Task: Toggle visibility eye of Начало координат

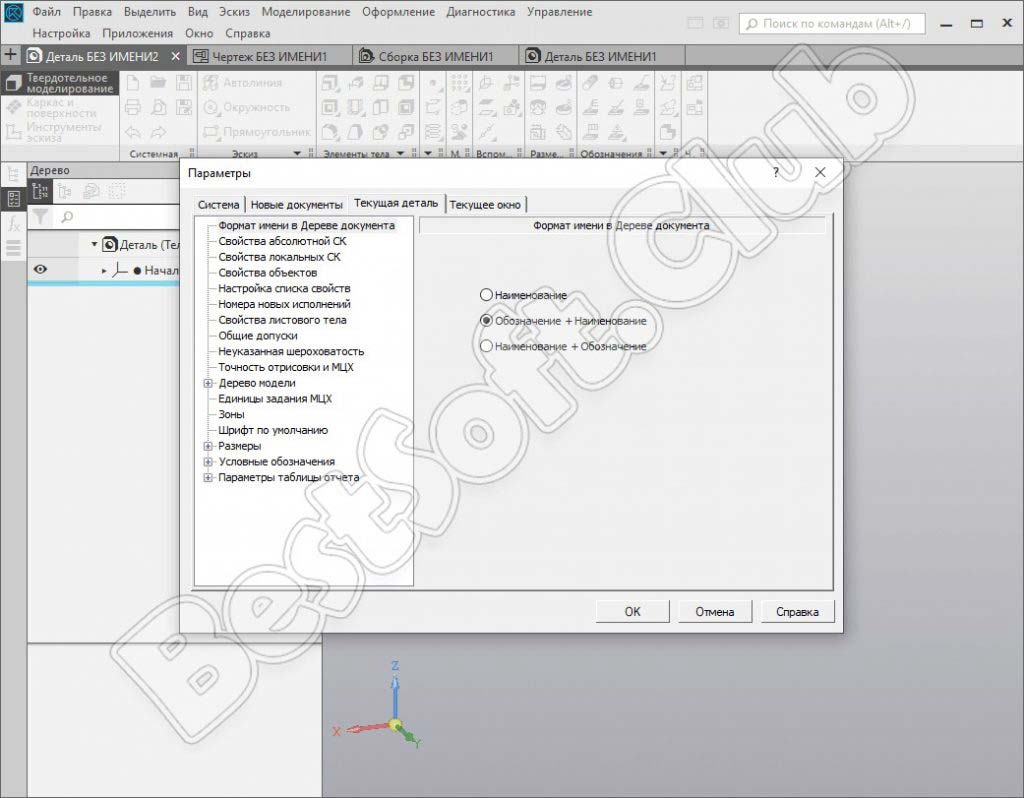Action: click(x=41, y=269)
